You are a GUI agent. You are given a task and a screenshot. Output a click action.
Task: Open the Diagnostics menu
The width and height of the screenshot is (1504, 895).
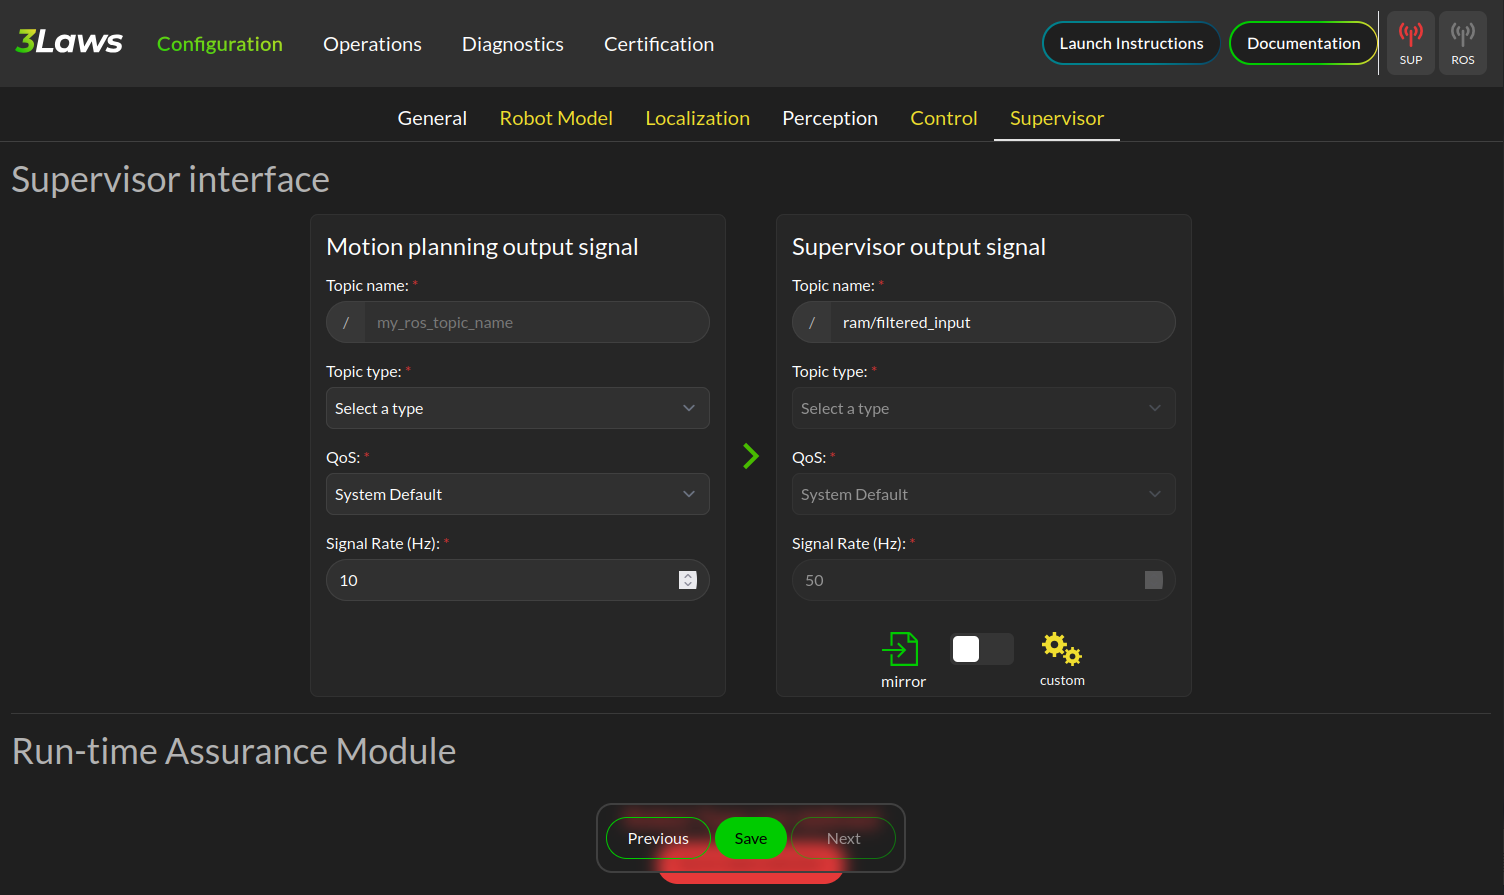pos(512,44)
